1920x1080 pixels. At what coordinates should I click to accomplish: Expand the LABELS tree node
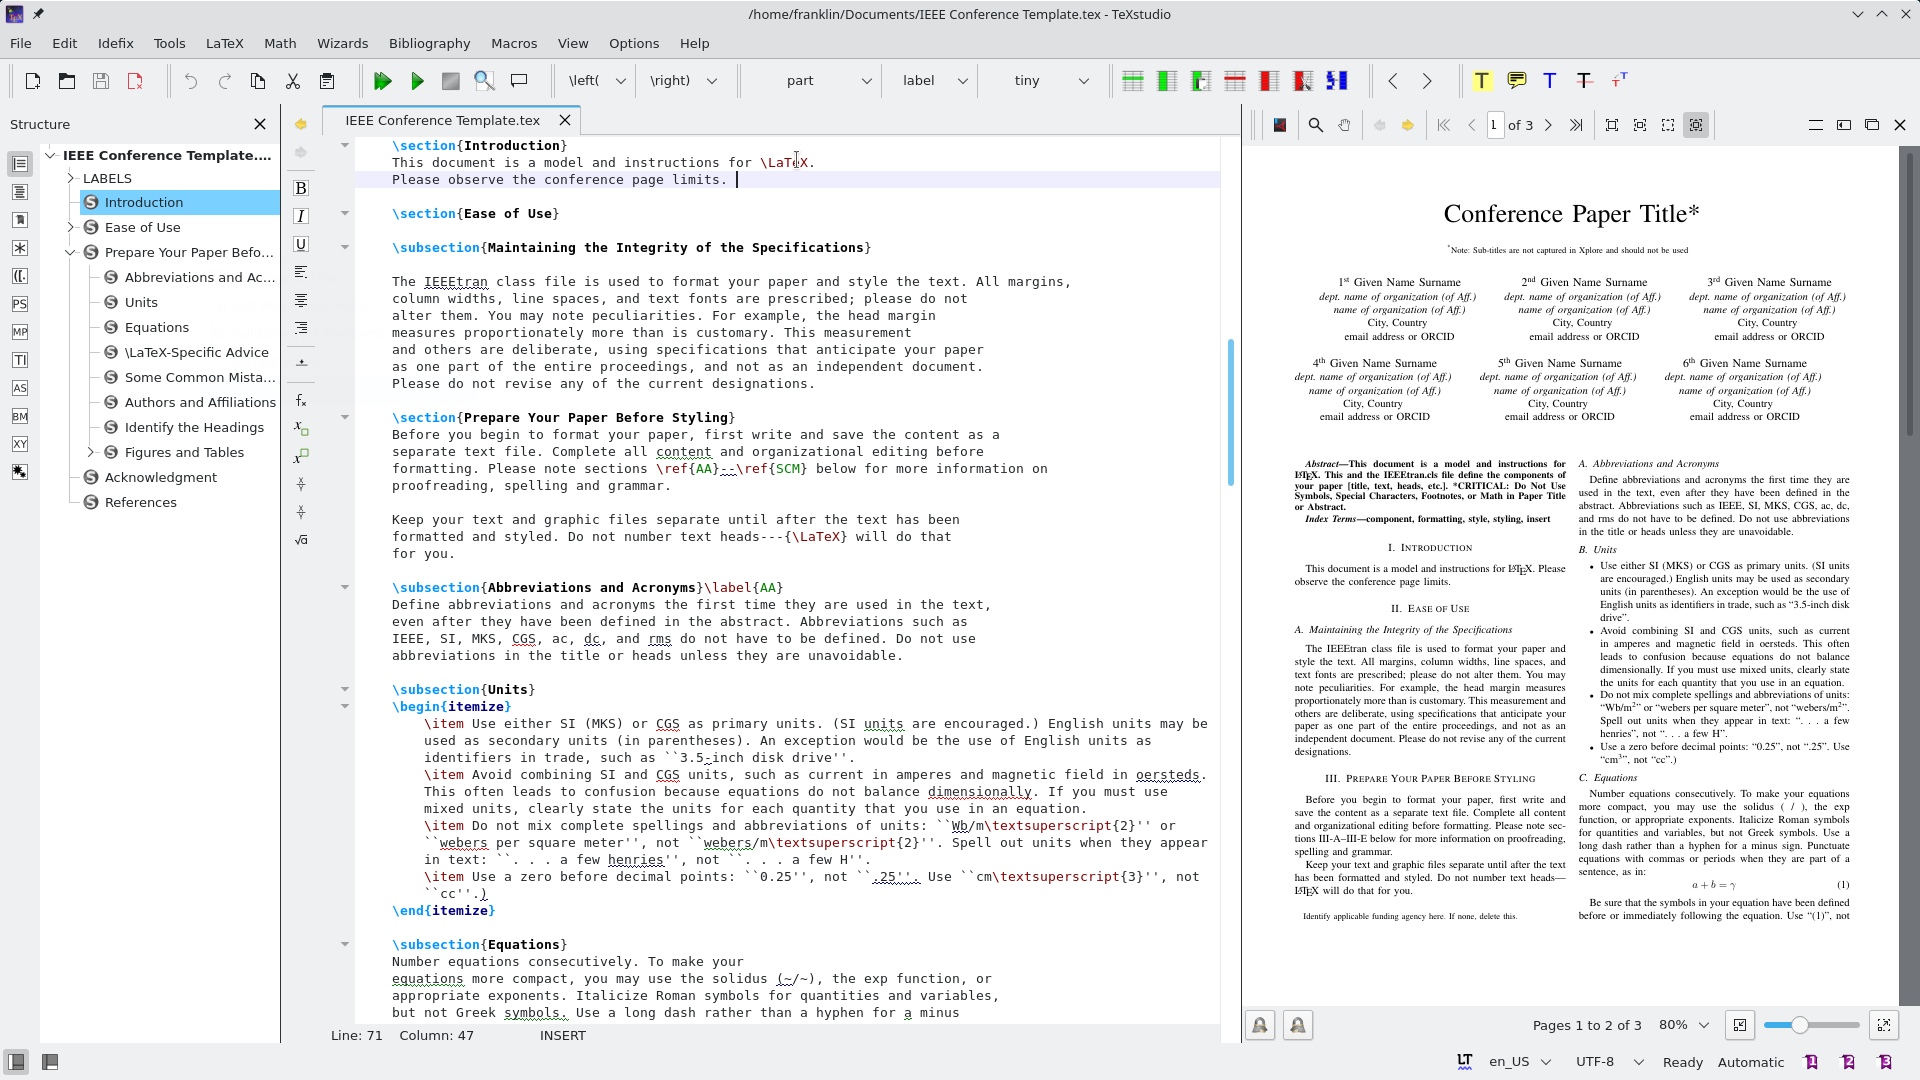71,178
